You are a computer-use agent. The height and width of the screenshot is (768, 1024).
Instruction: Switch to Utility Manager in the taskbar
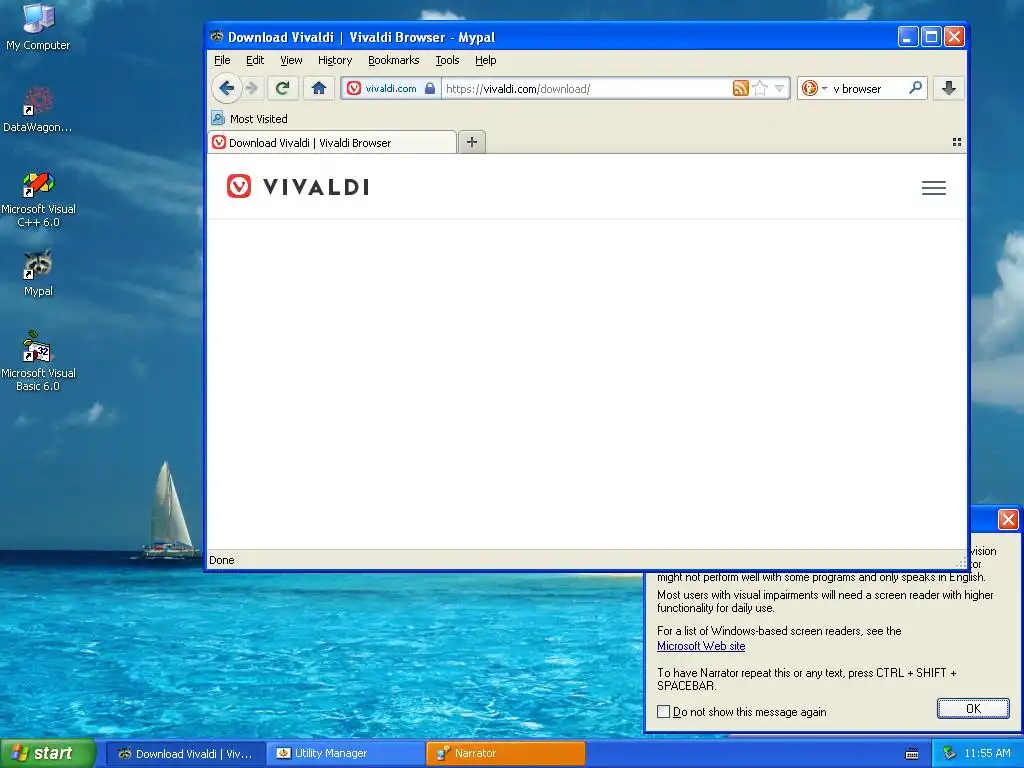pyautogui.click(x=346, y=754)
